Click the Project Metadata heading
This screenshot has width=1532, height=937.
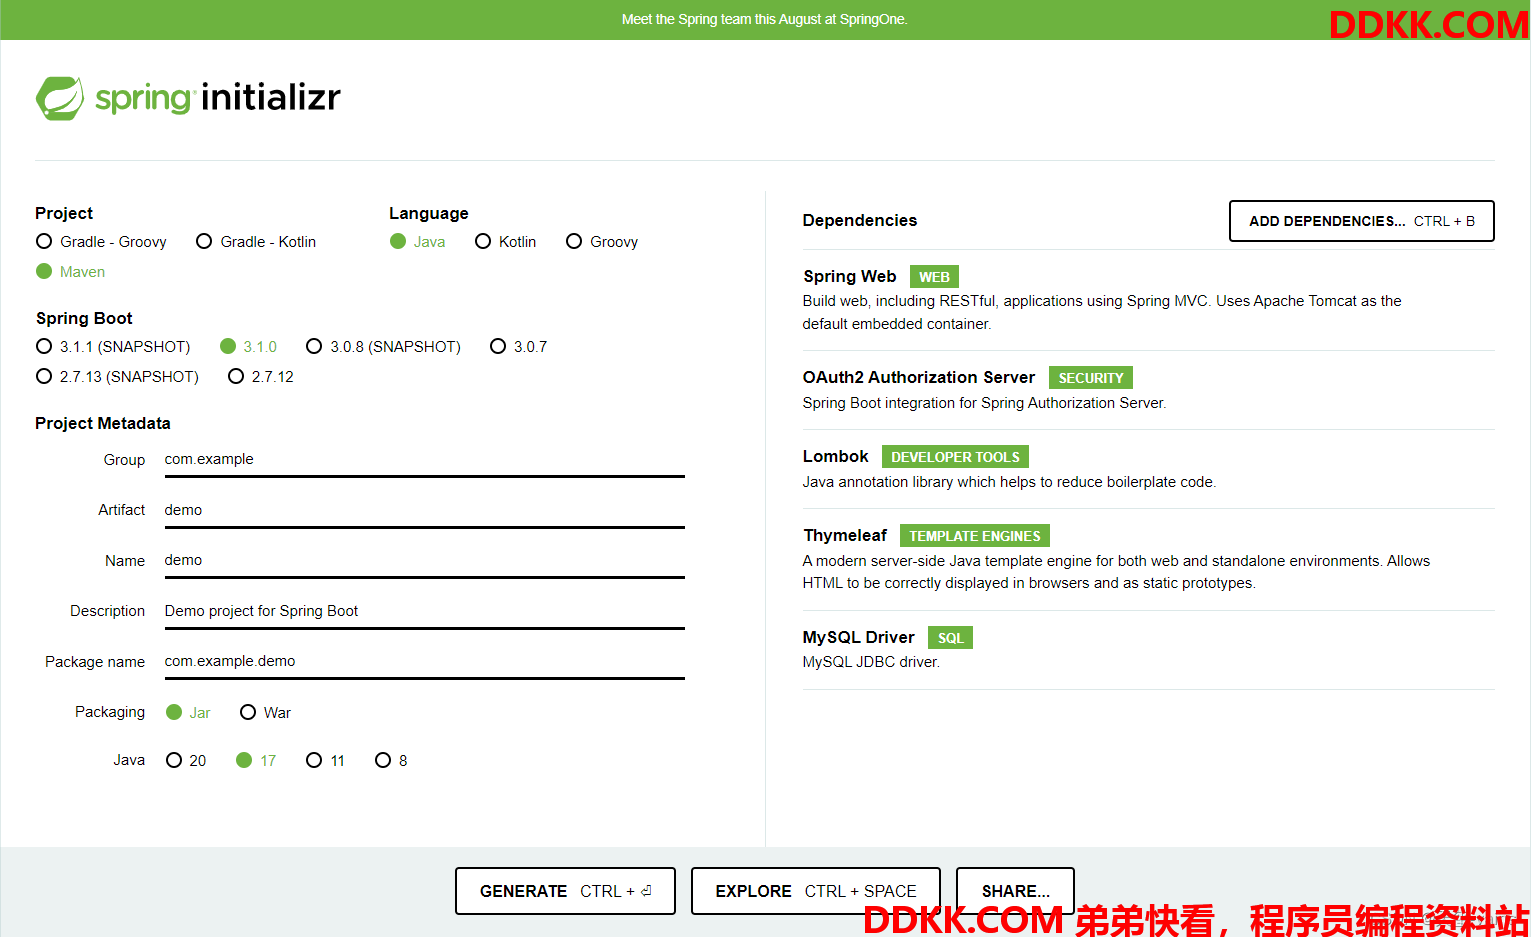pos(103,423)
